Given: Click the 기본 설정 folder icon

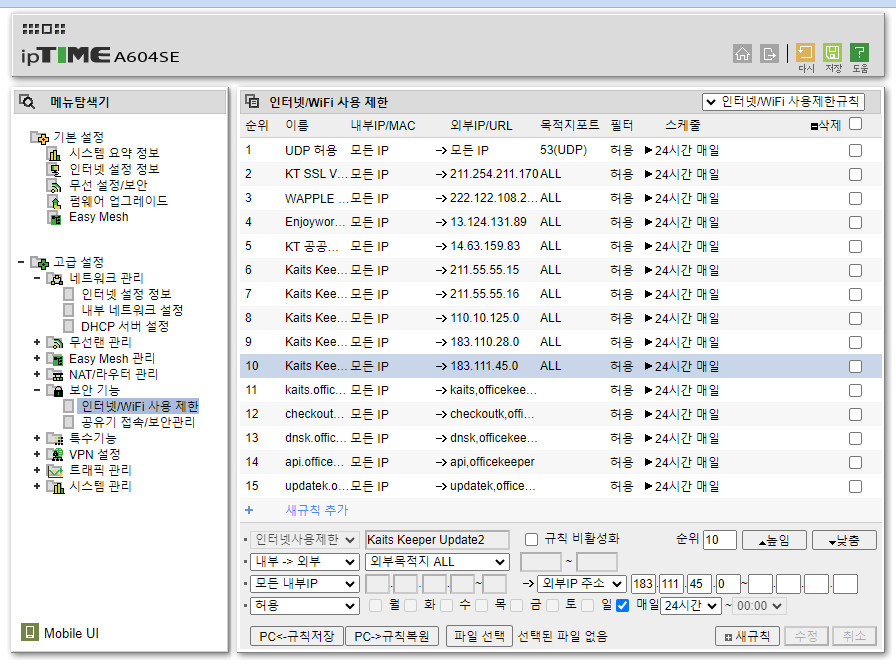Looking at the screenshot, I should (39, 137).
